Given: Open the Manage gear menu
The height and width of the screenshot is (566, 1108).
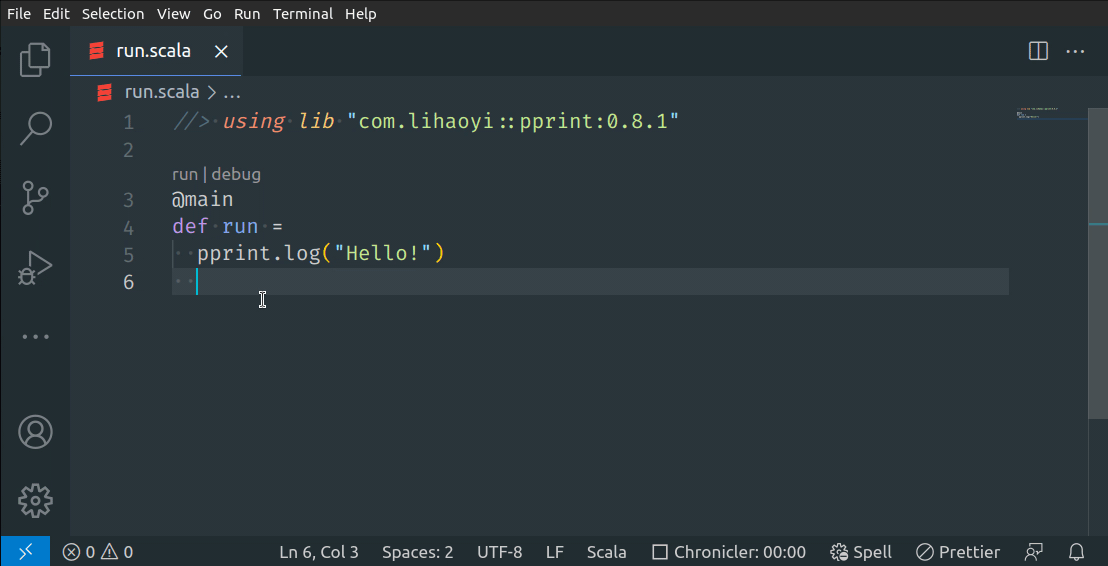Looking at the screenshot, I should tap(35, 501).
